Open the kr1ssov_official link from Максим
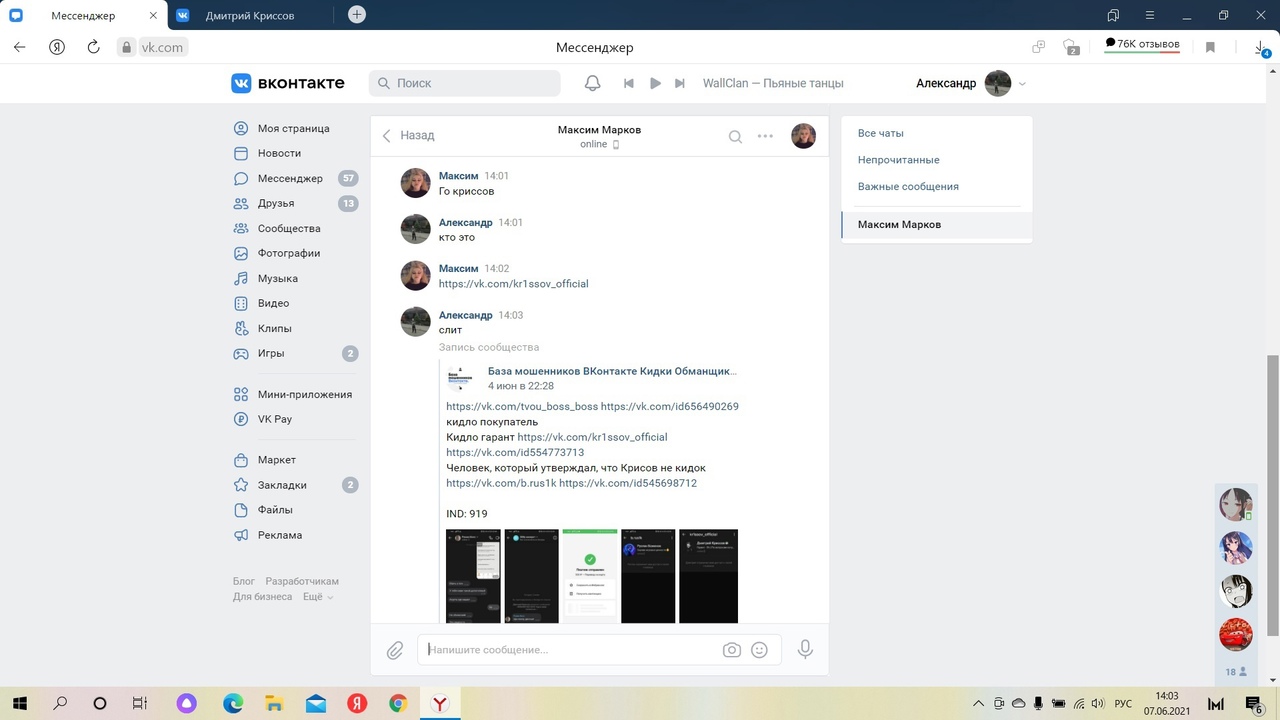Image resolution: width=1280 pixels, height=720 pixels. [x=513, y=284]
